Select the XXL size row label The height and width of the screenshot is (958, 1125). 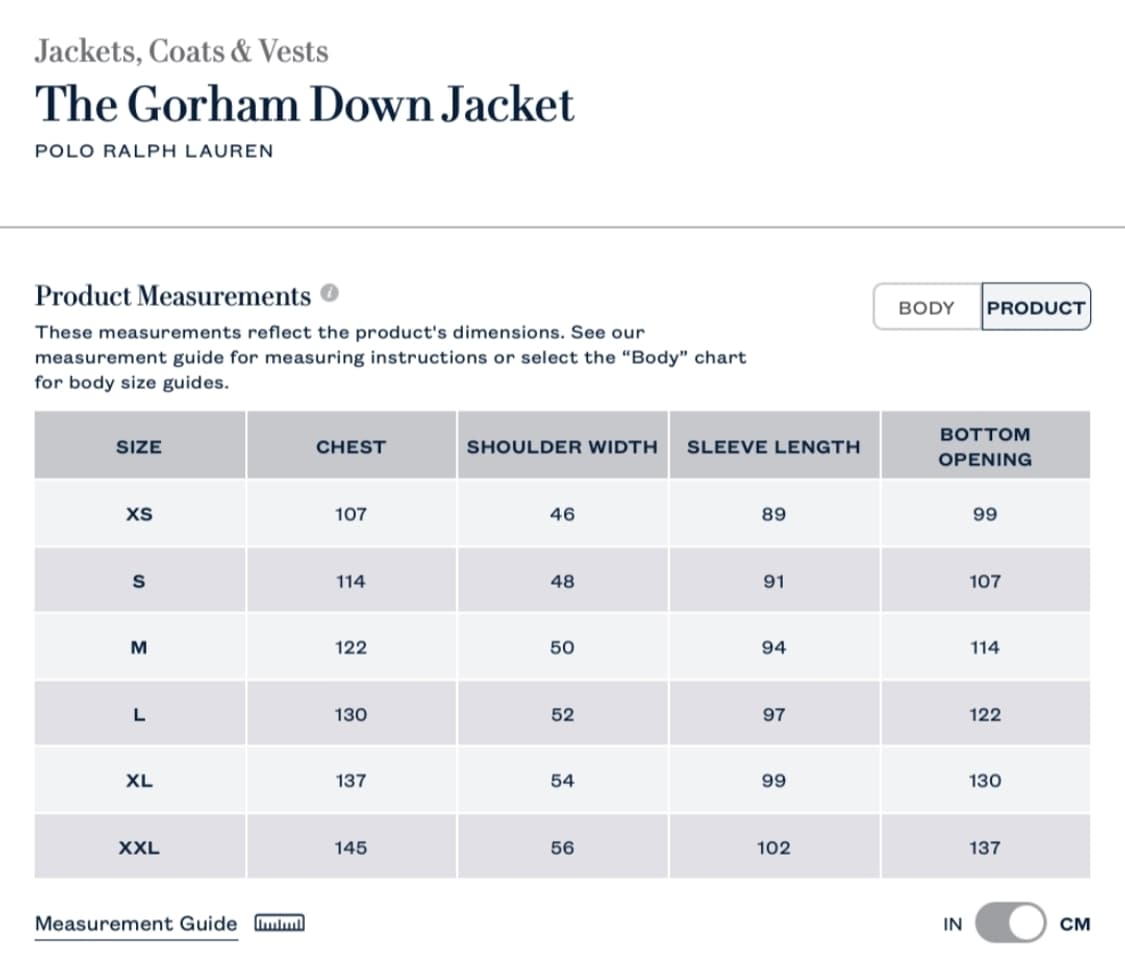coord(139,847)
